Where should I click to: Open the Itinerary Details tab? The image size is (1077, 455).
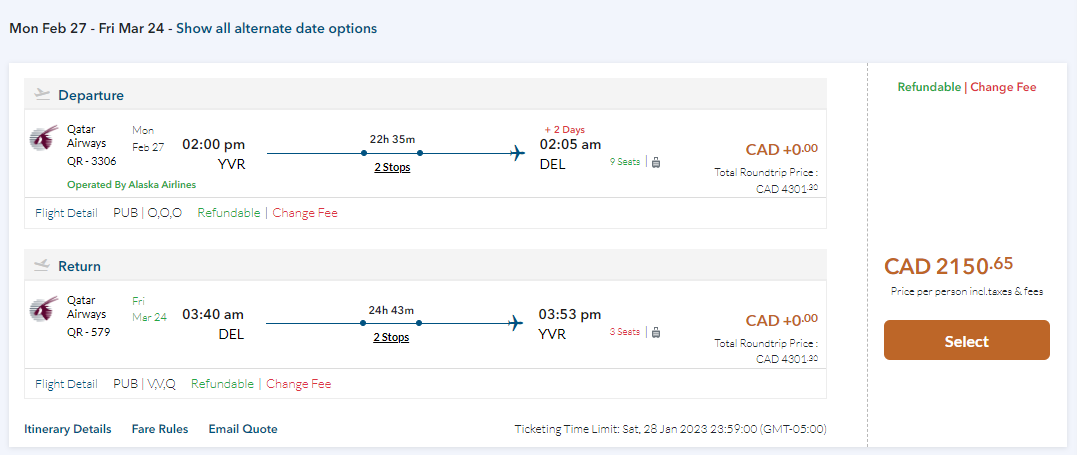pos(68,429)
